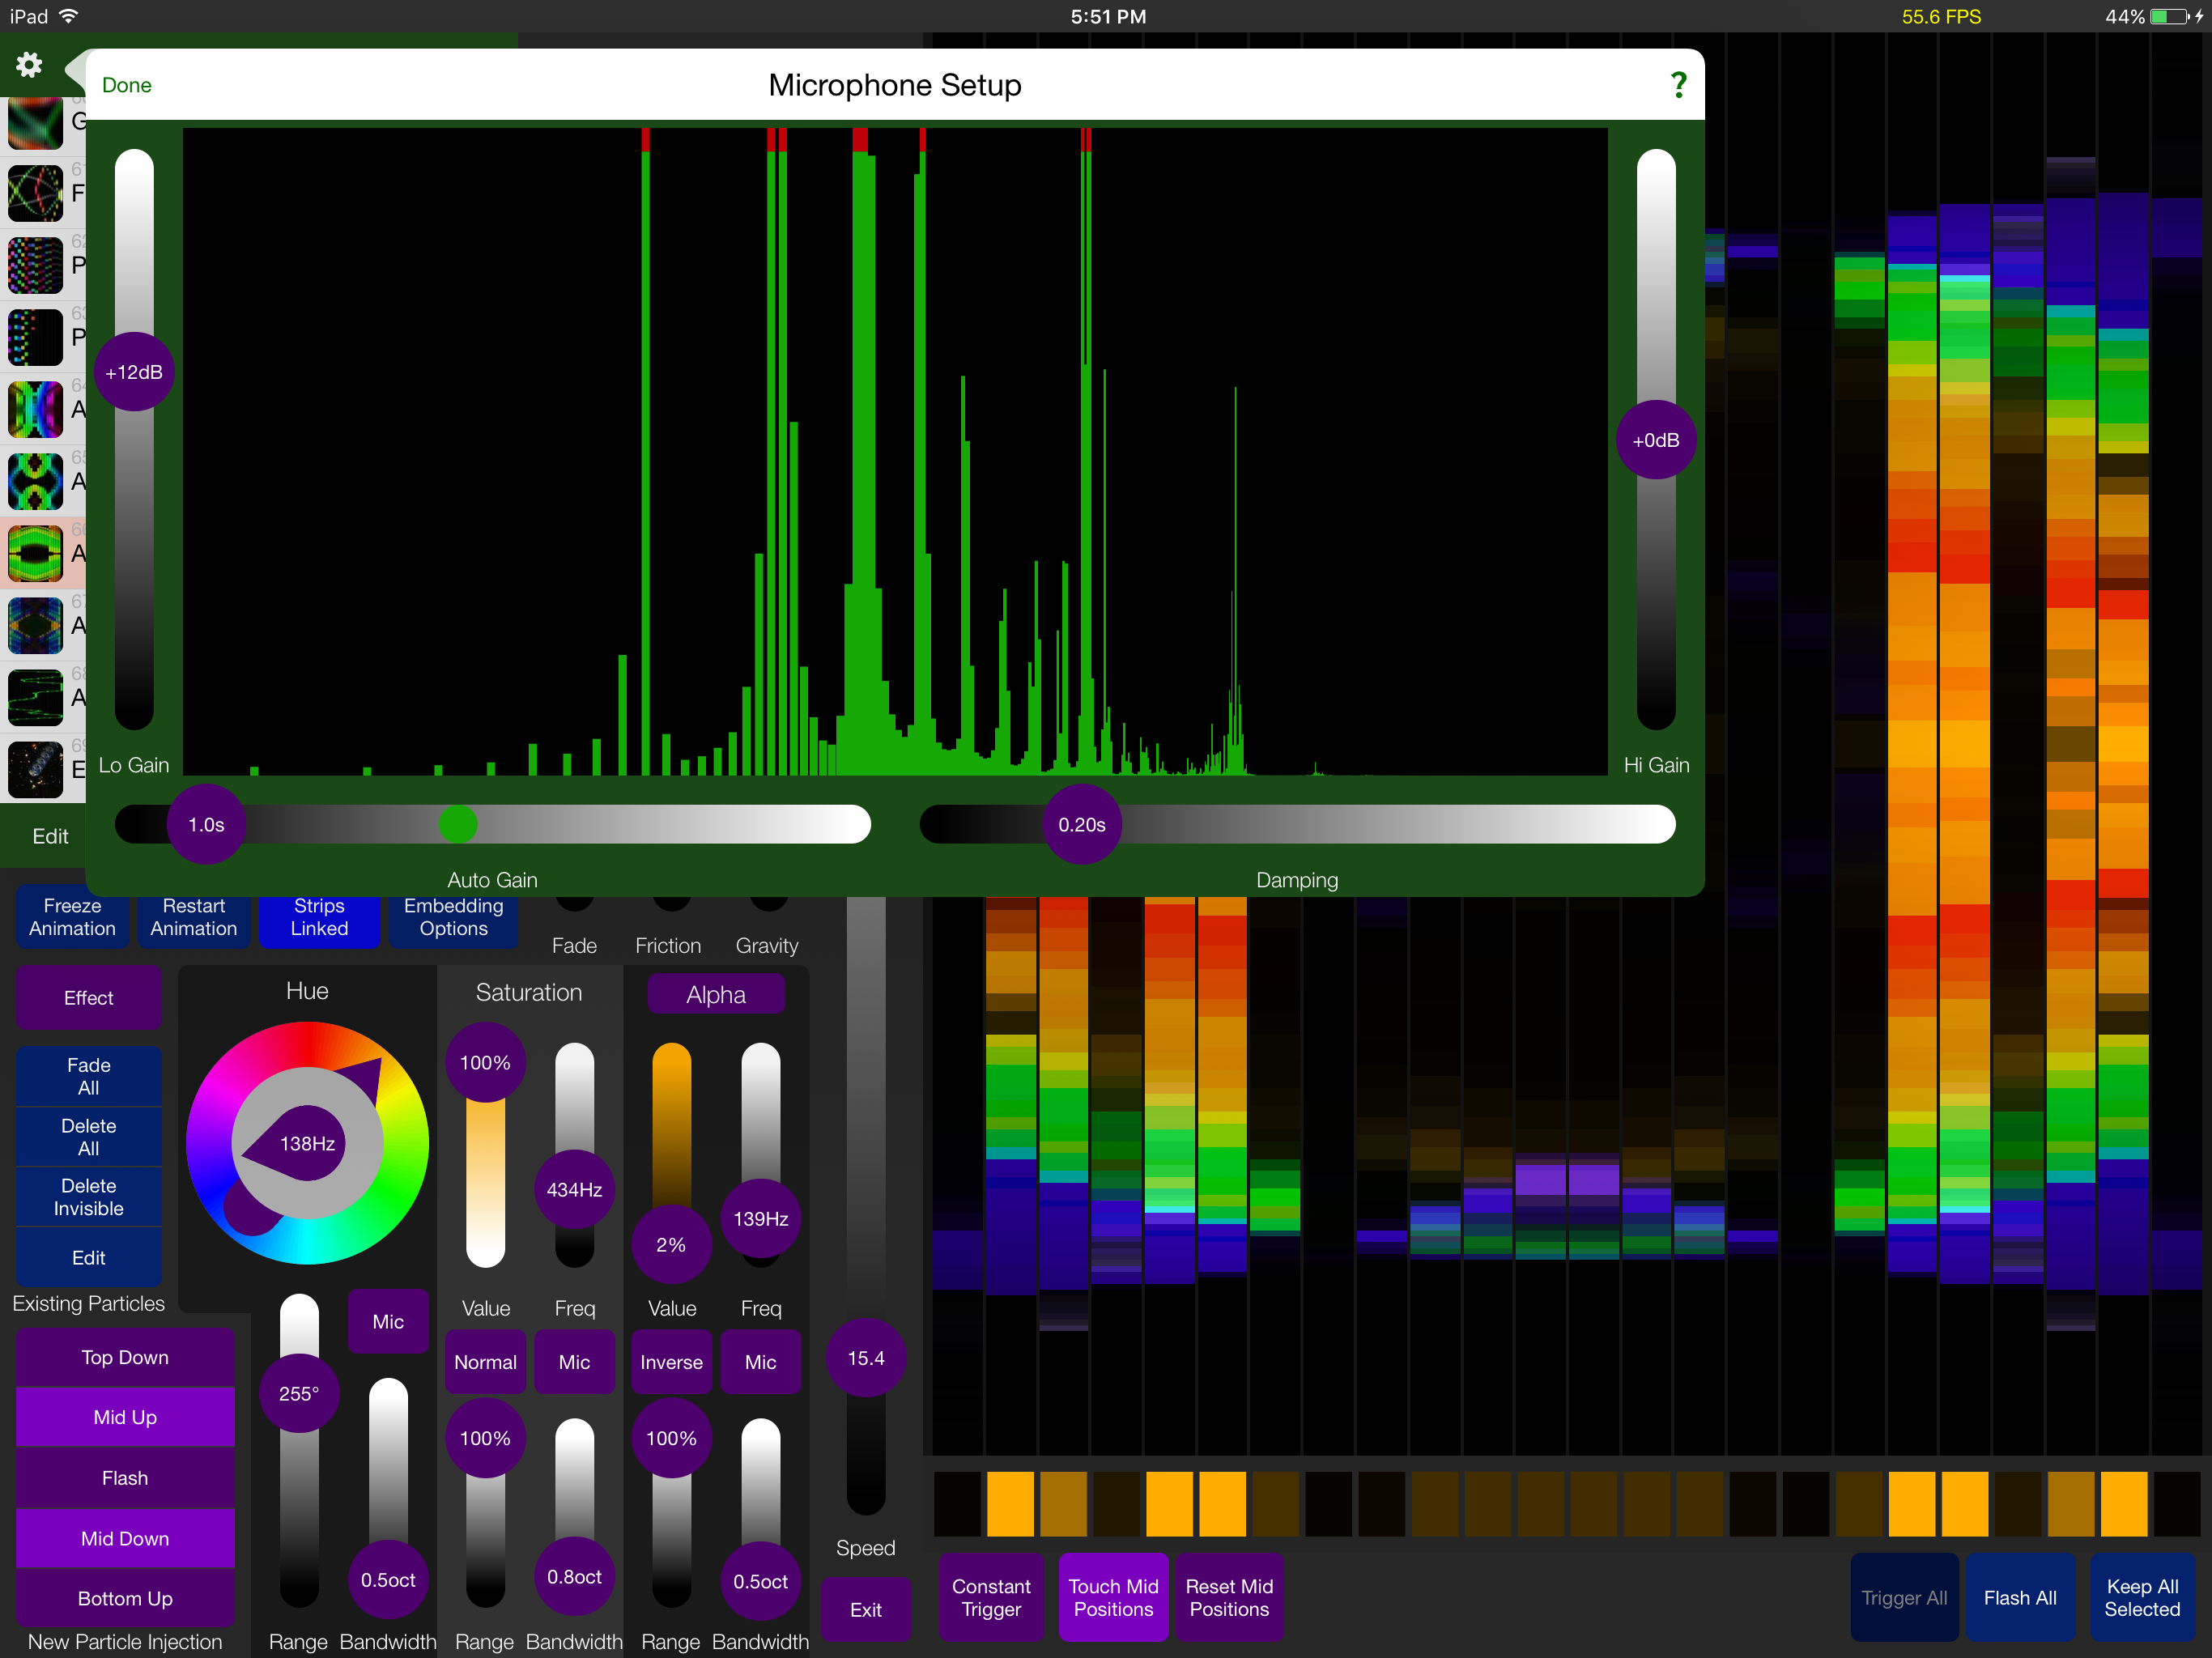2212x1658 pixels.
Task: Open the settings gear icon
Action: click(29, 65)
